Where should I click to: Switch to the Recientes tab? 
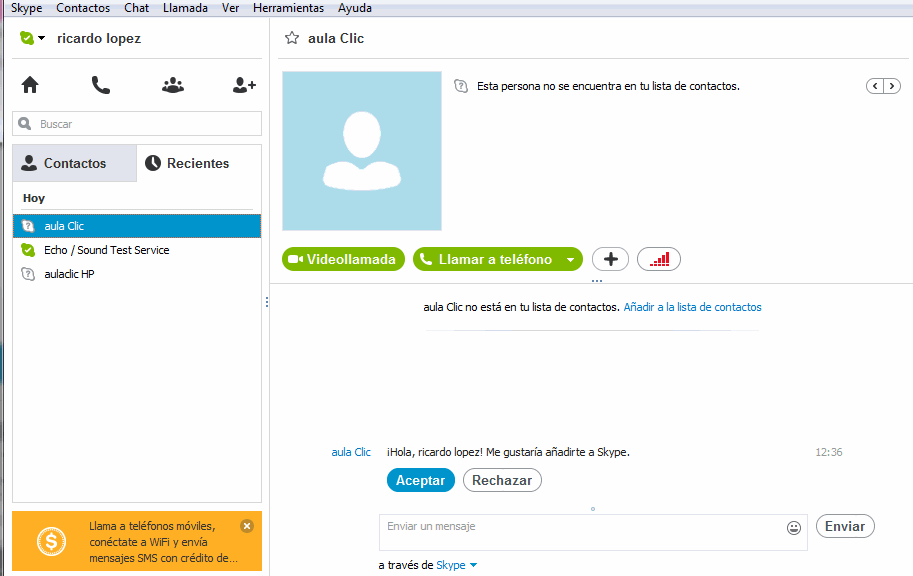[x=198, y=163]
